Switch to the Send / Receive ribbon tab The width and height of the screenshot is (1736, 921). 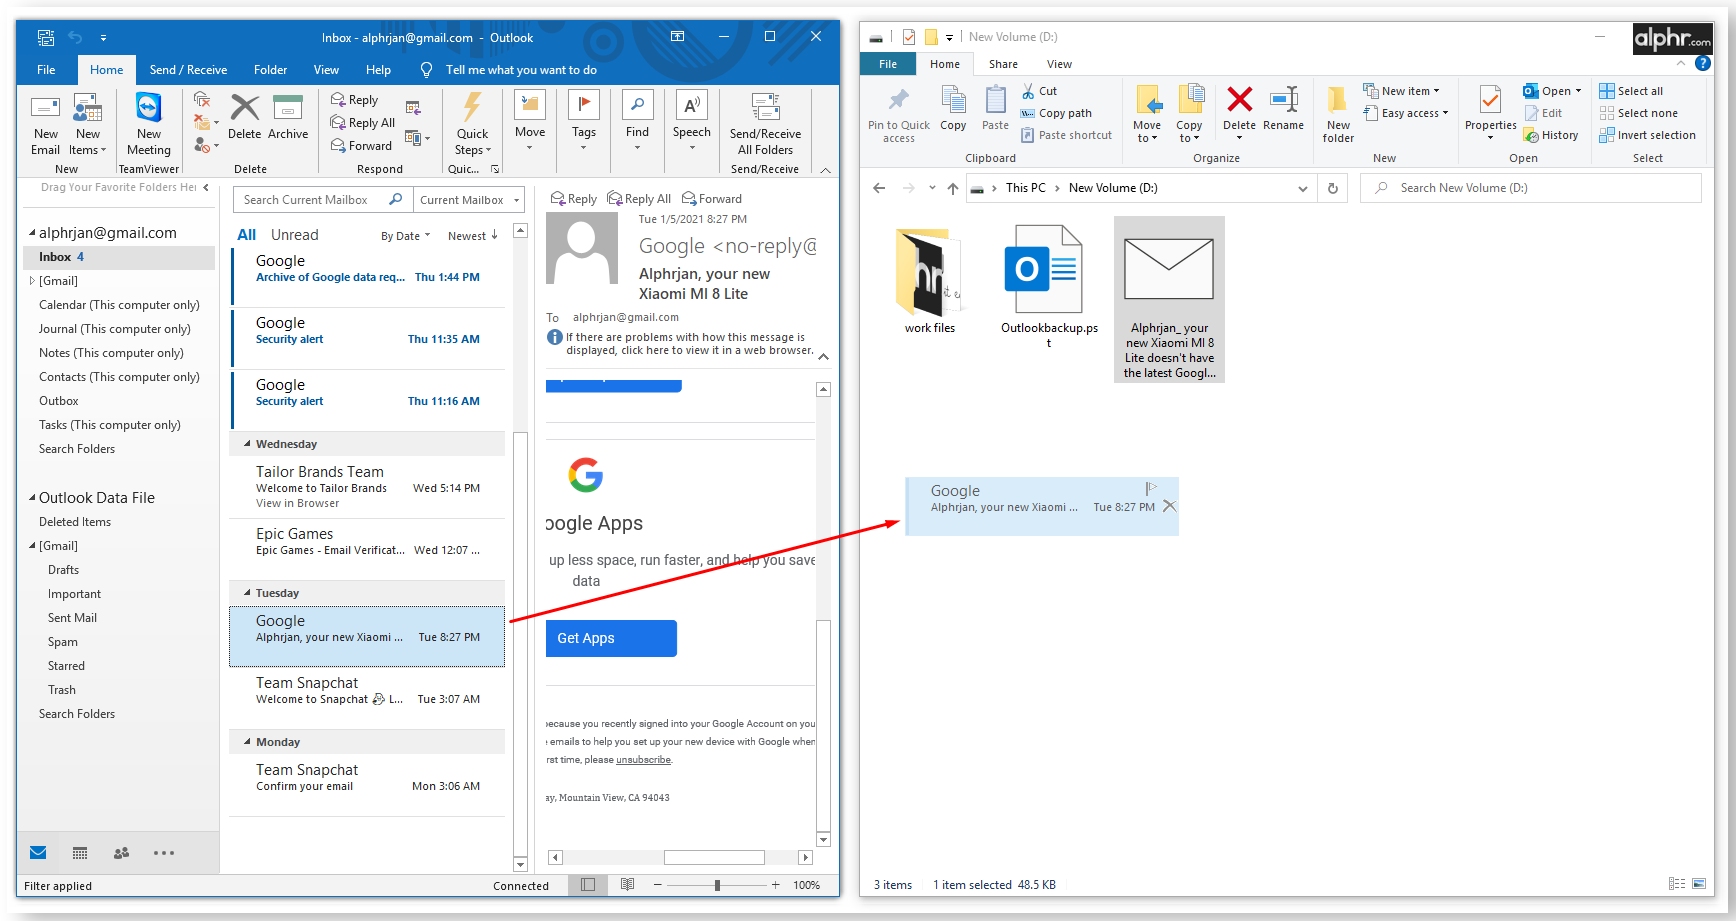tap(188, 70)
